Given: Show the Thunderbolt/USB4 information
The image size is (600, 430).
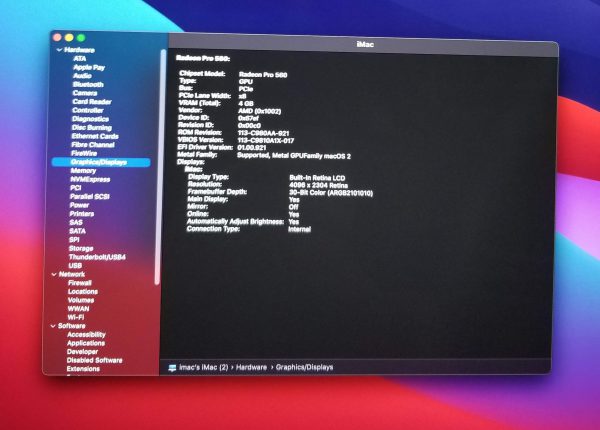Looking at the screenshot, I should [x=96, y=256].
